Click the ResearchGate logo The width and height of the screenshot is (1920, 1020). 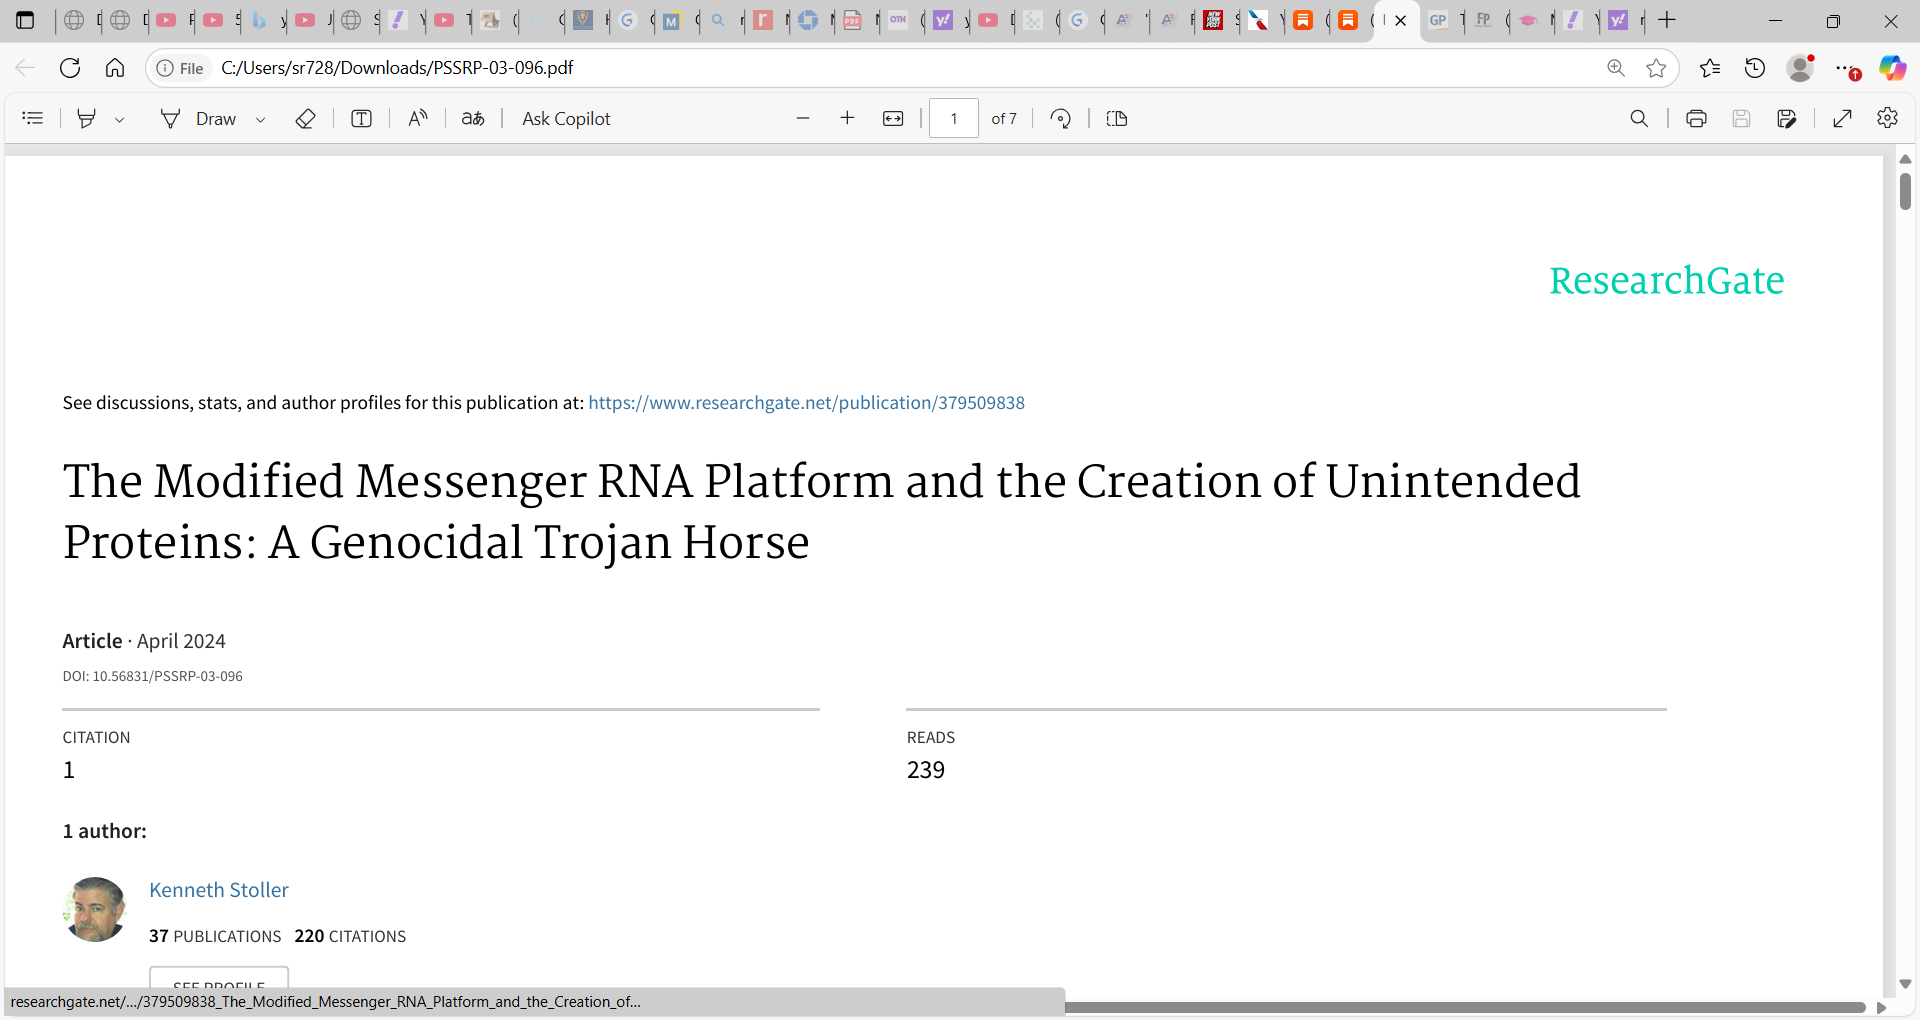[x=1666, y=280]
